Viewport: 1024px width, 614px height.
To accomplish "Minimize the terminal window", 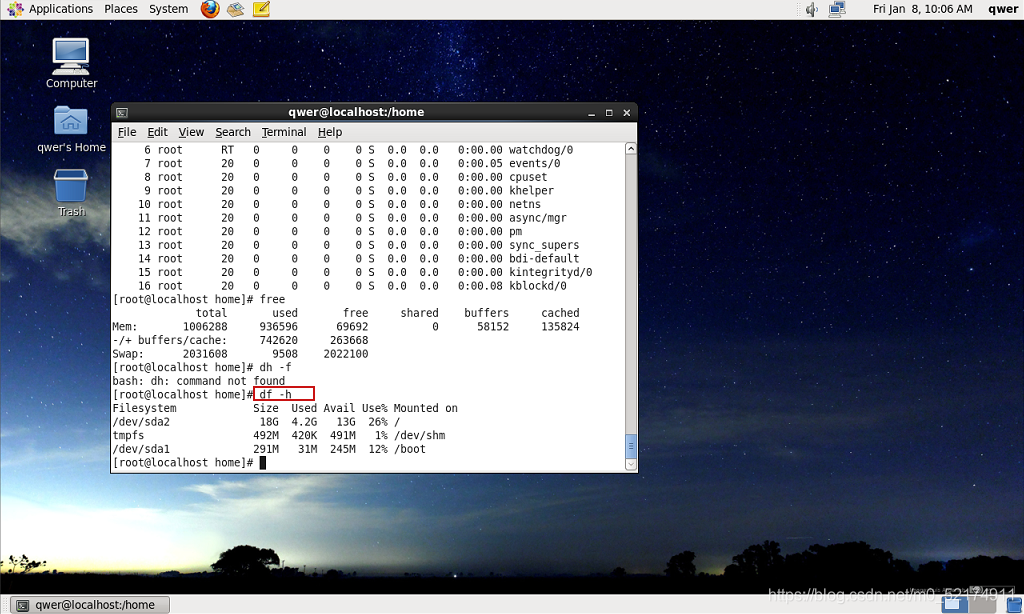I will [x=592, y=113].
